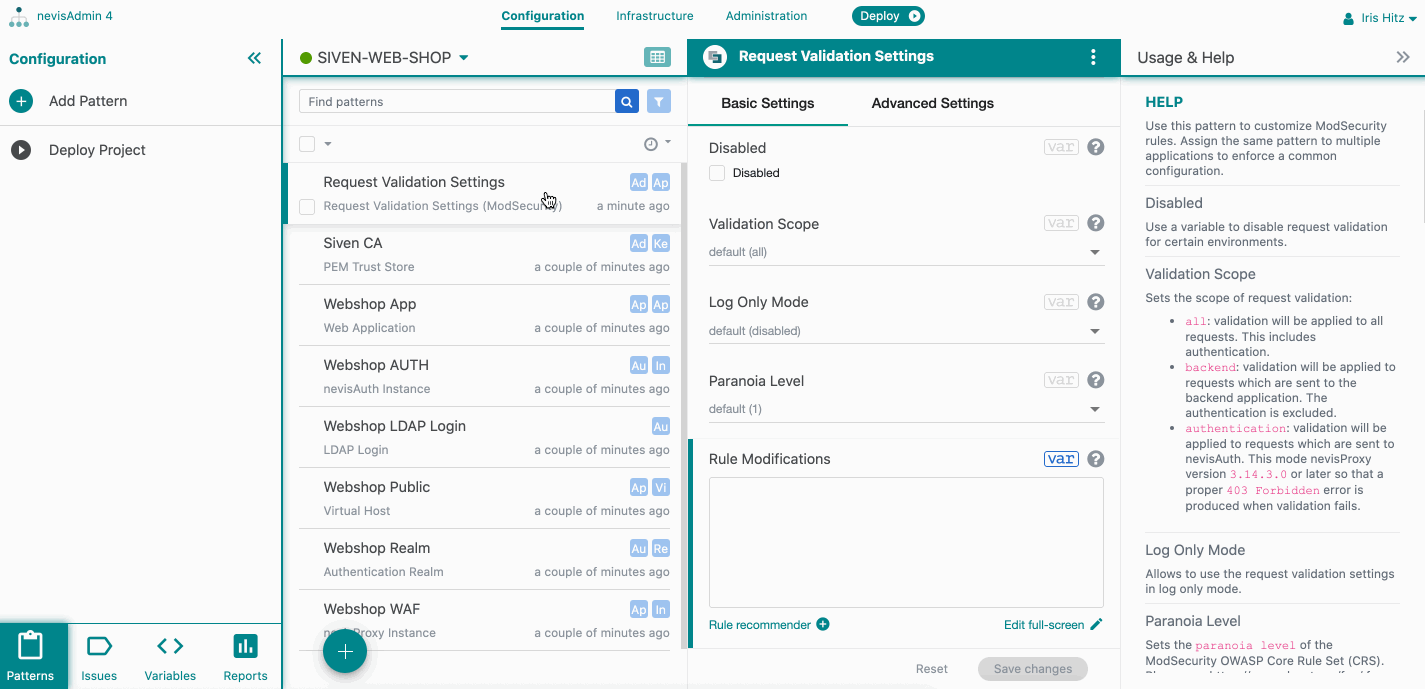Open the three-dot pattern options menu
This screenshot has width=1425, height=689.
pos(1093,57)
